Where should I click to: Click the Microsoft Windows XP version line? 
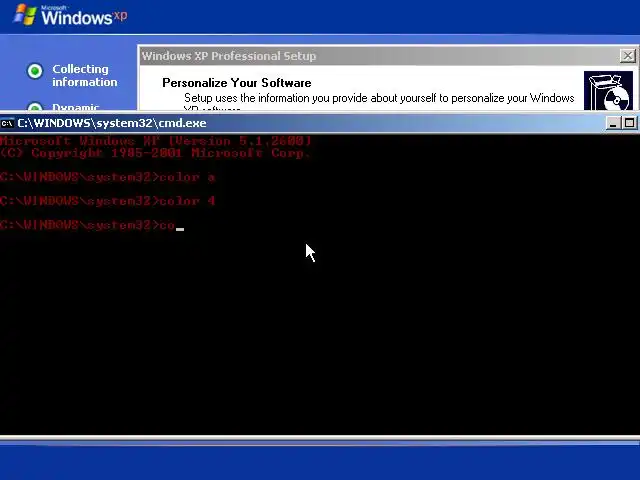[x=156, y=141]
